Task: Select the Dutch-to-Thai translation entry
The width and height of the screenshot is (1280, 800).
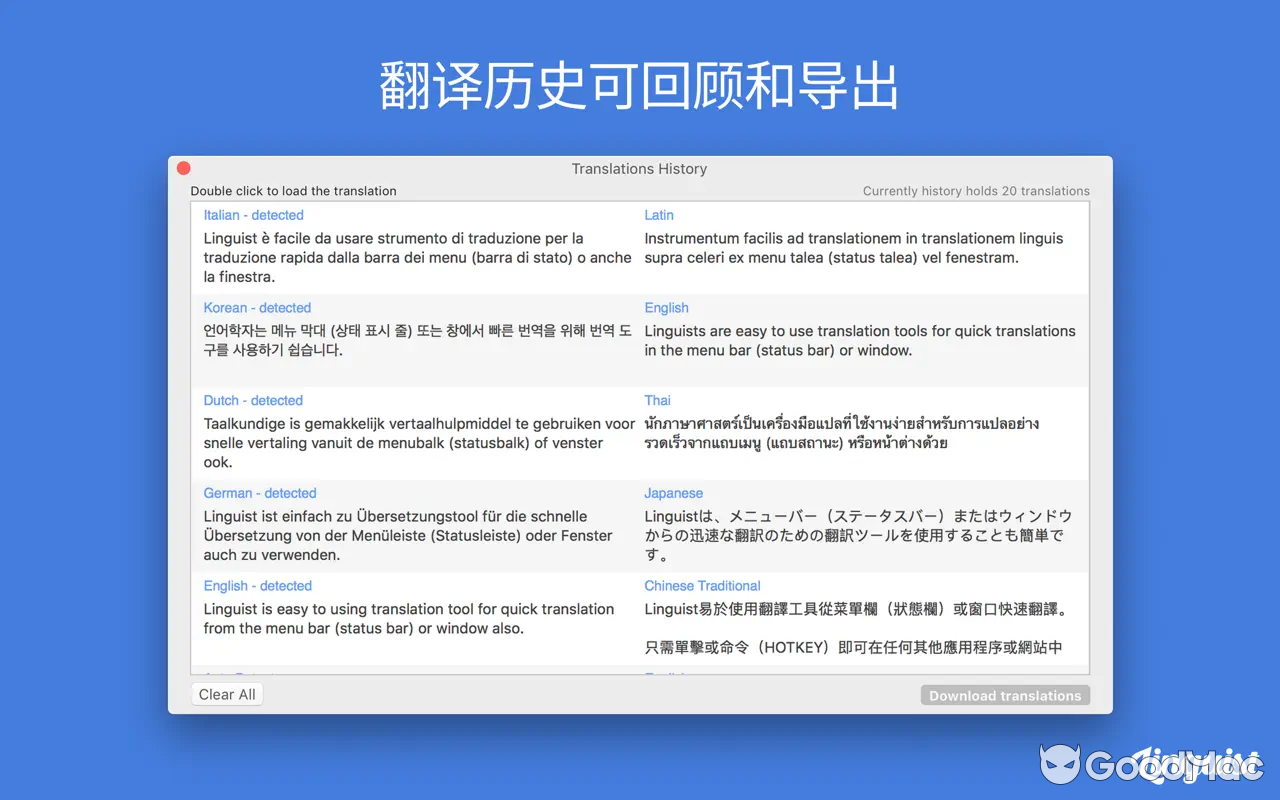Action: 640,435
